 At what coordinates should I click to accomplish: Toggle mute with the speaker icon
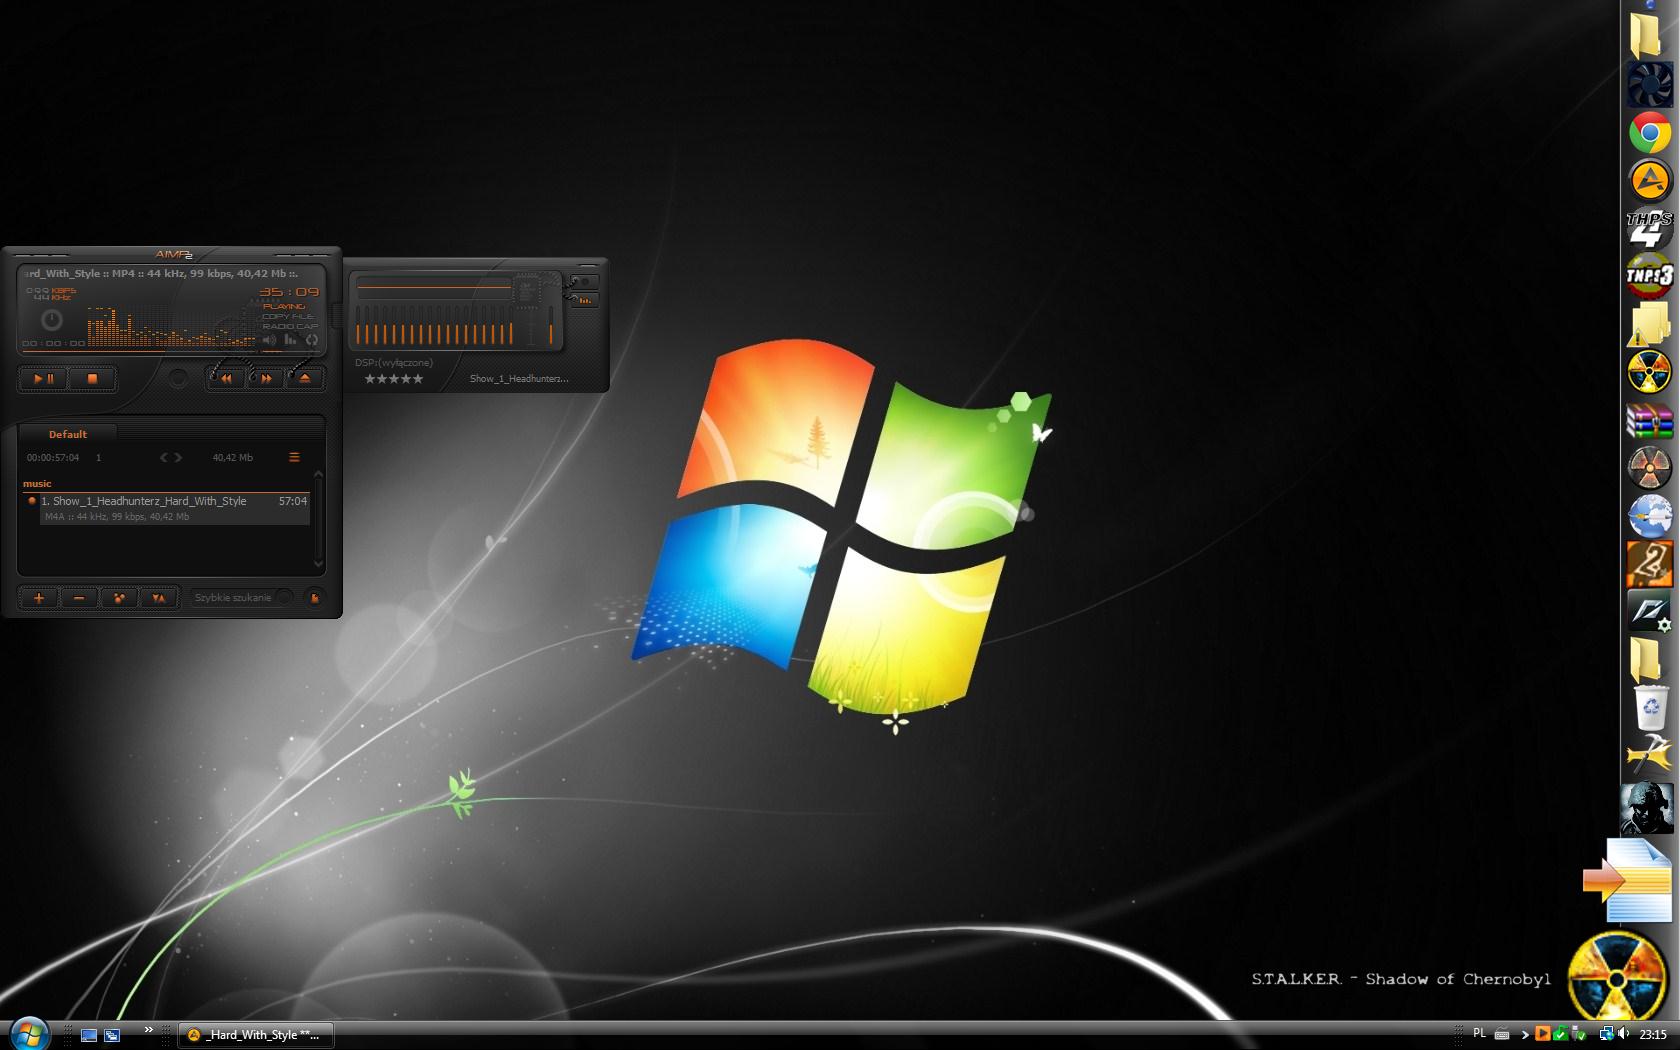pos(269,340)
